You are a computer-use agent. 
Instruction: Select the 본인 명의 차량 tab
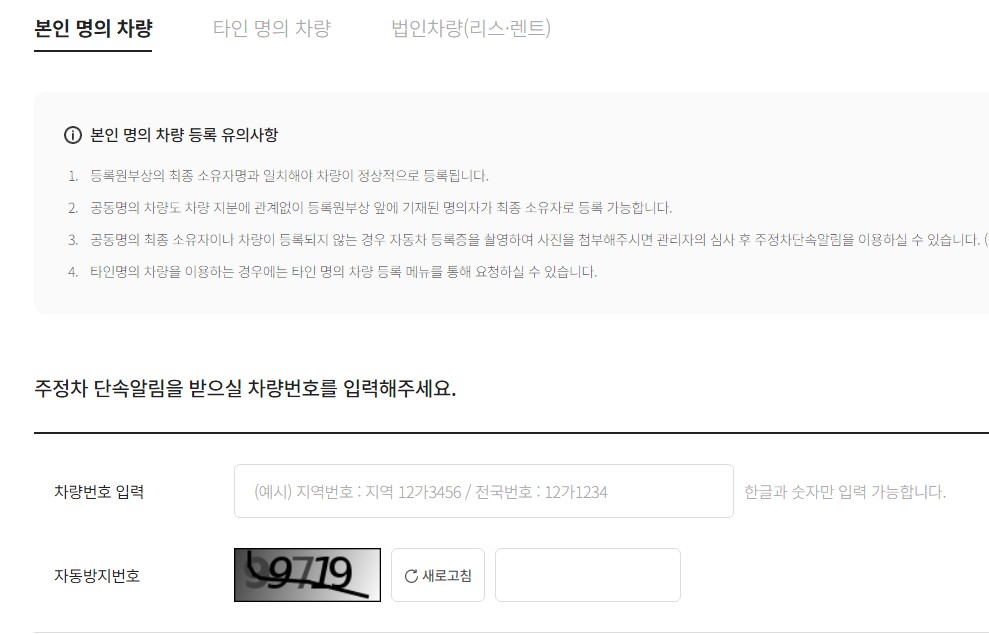tap(93, 28)
